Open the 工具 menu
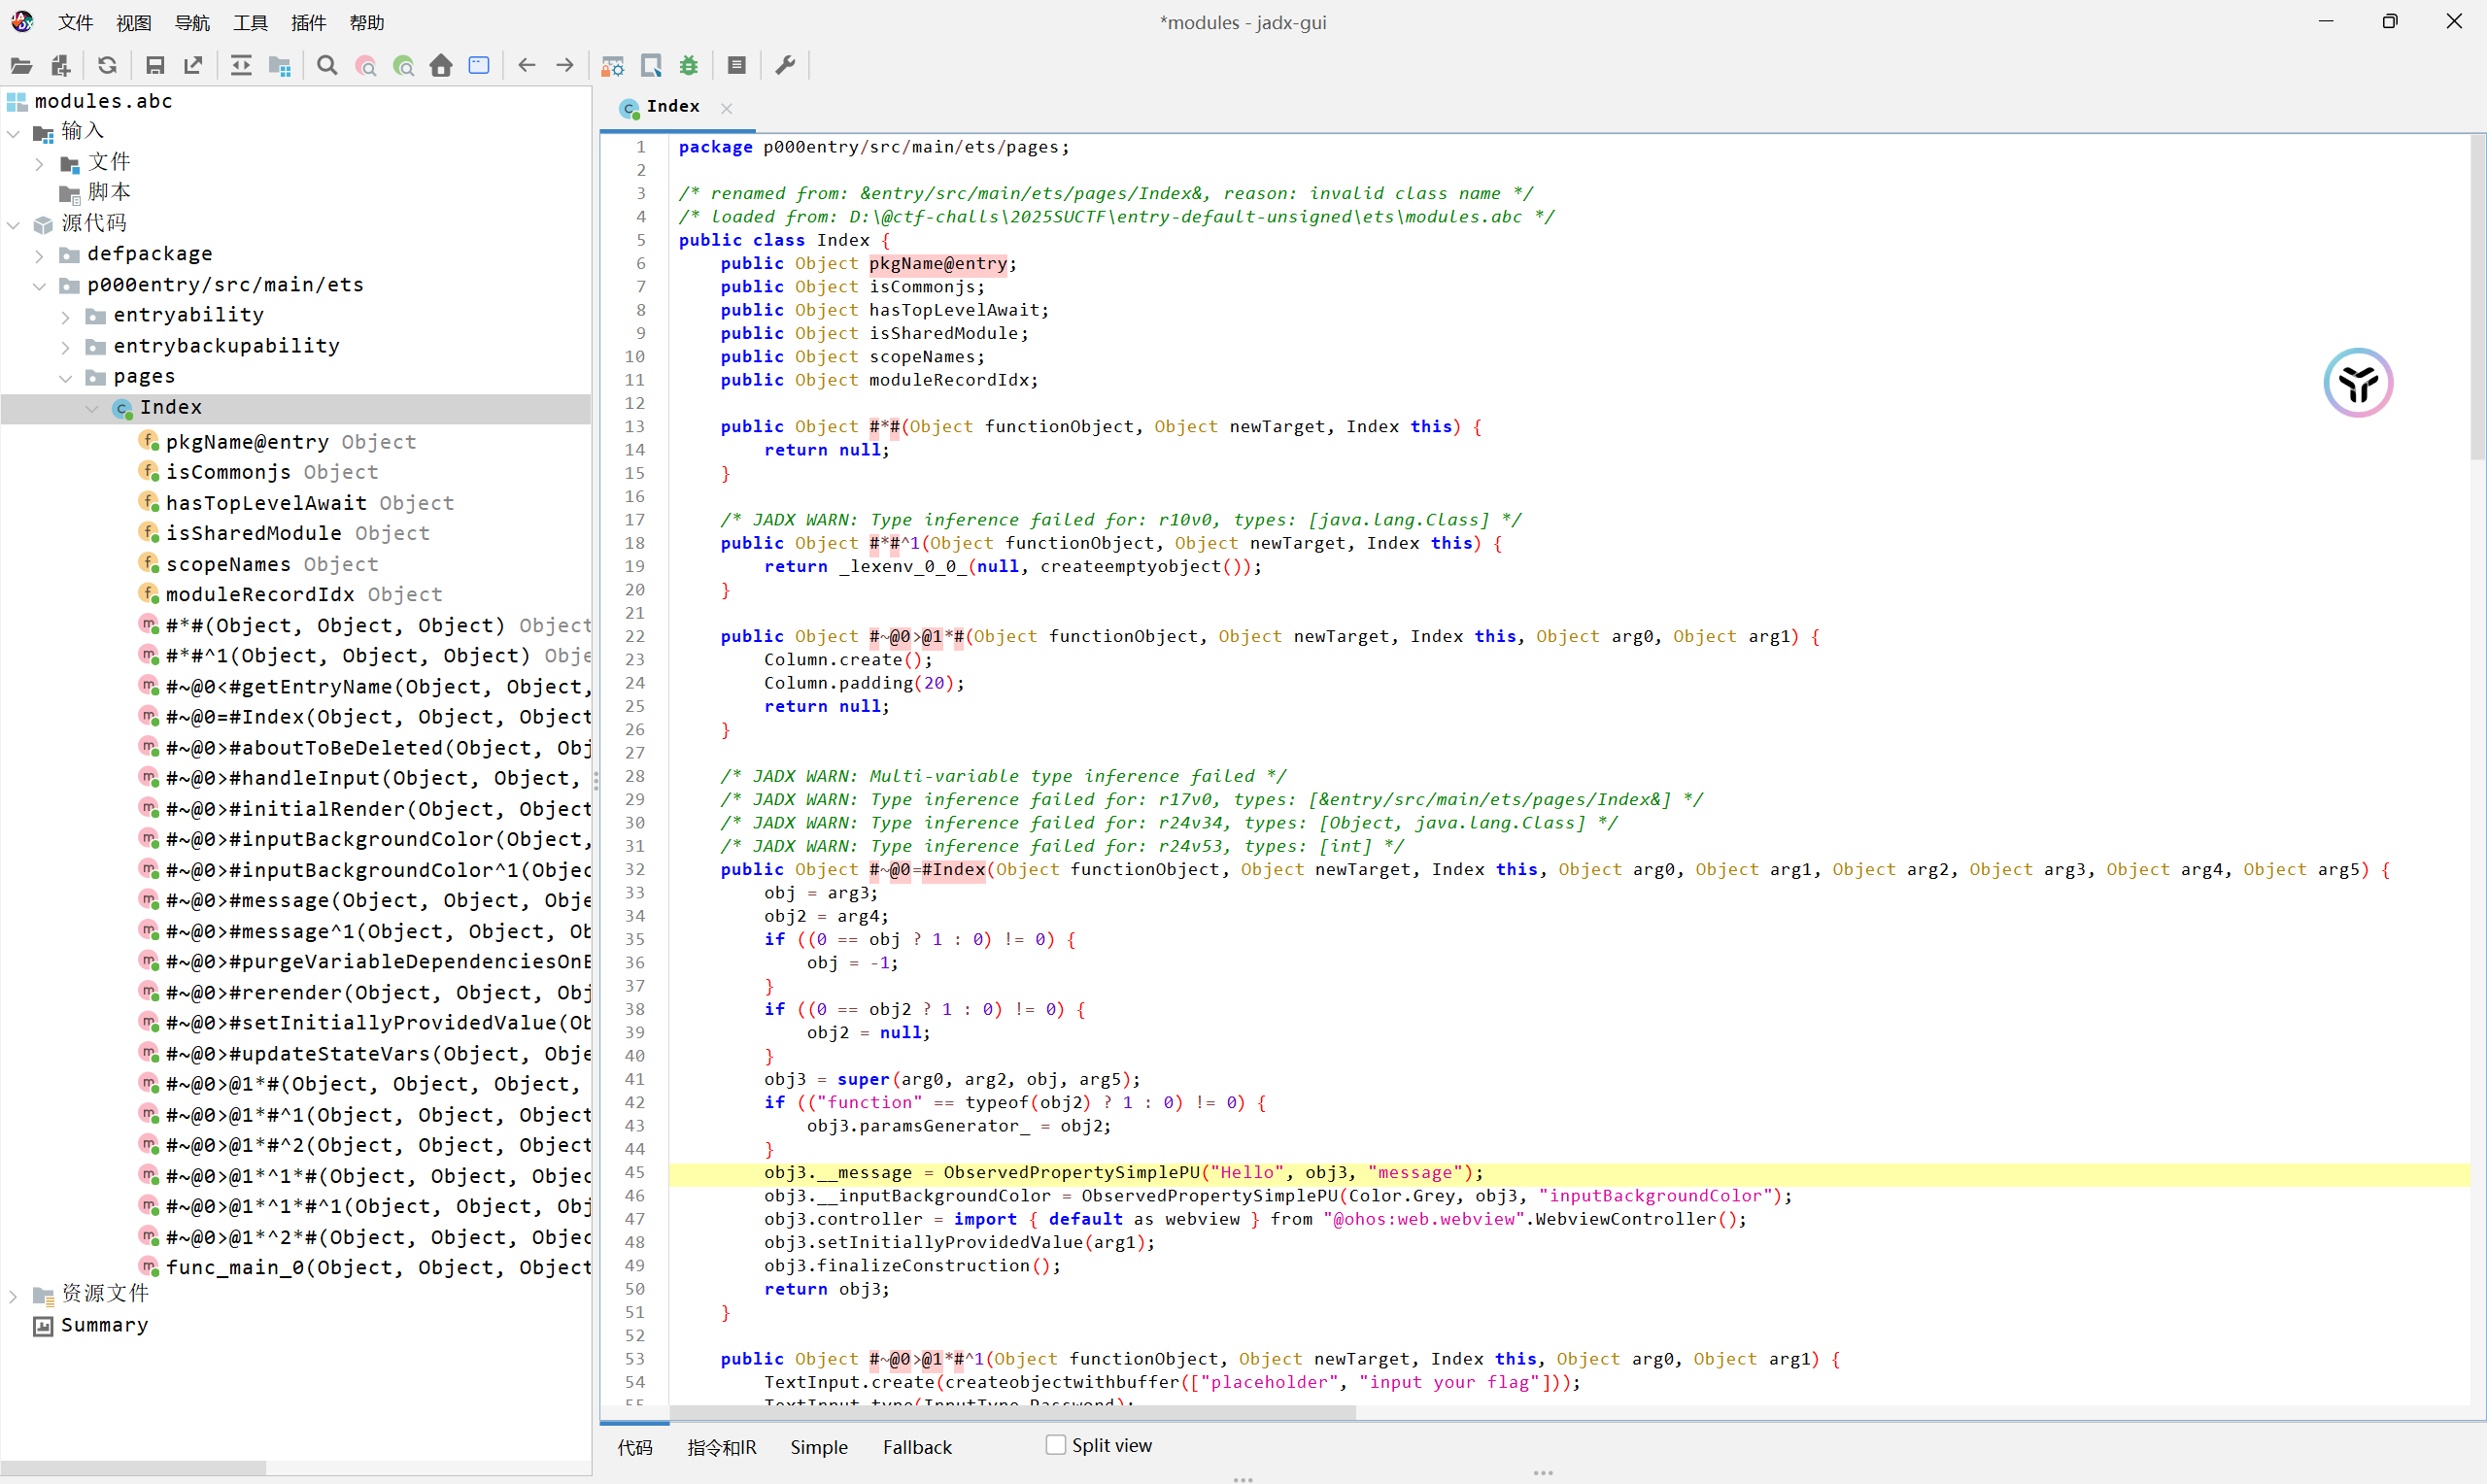This screenshot has width=2487, height=1484. 250,22
